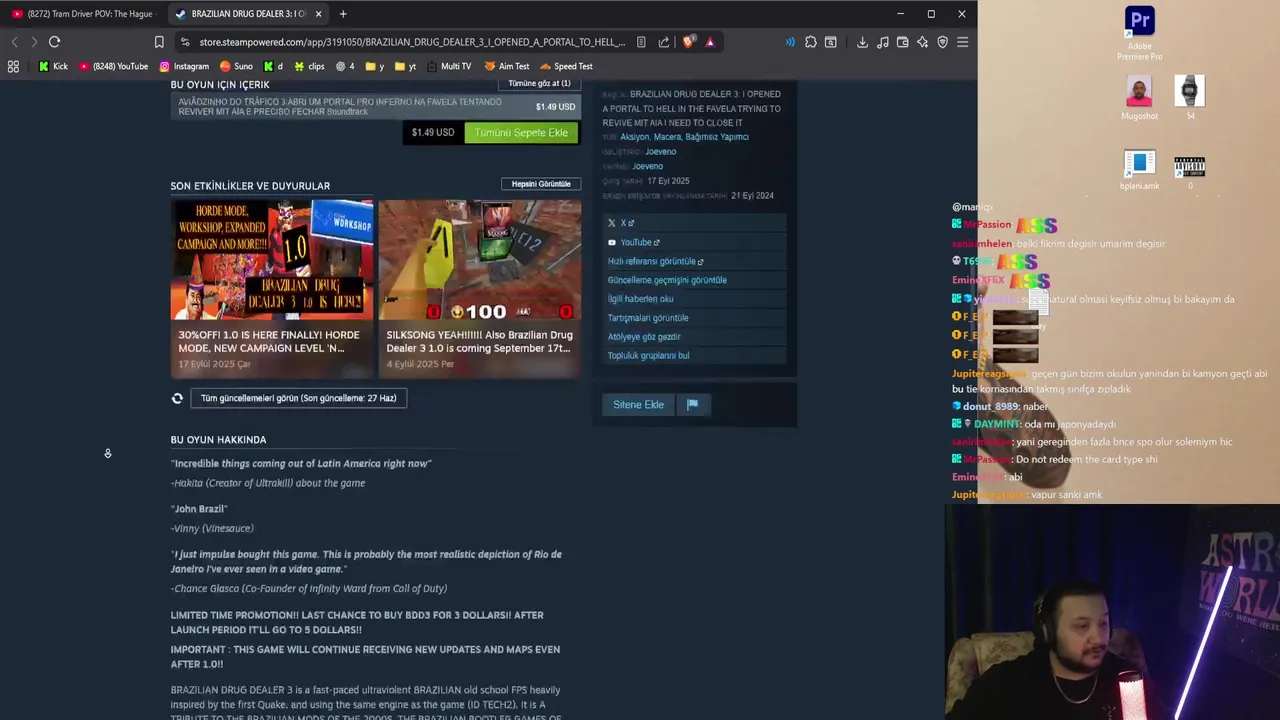The height and width of the screenshot is (720, 1280).
Task: Open the Aim Test bookmark
Action: click(x=507, y=66)
